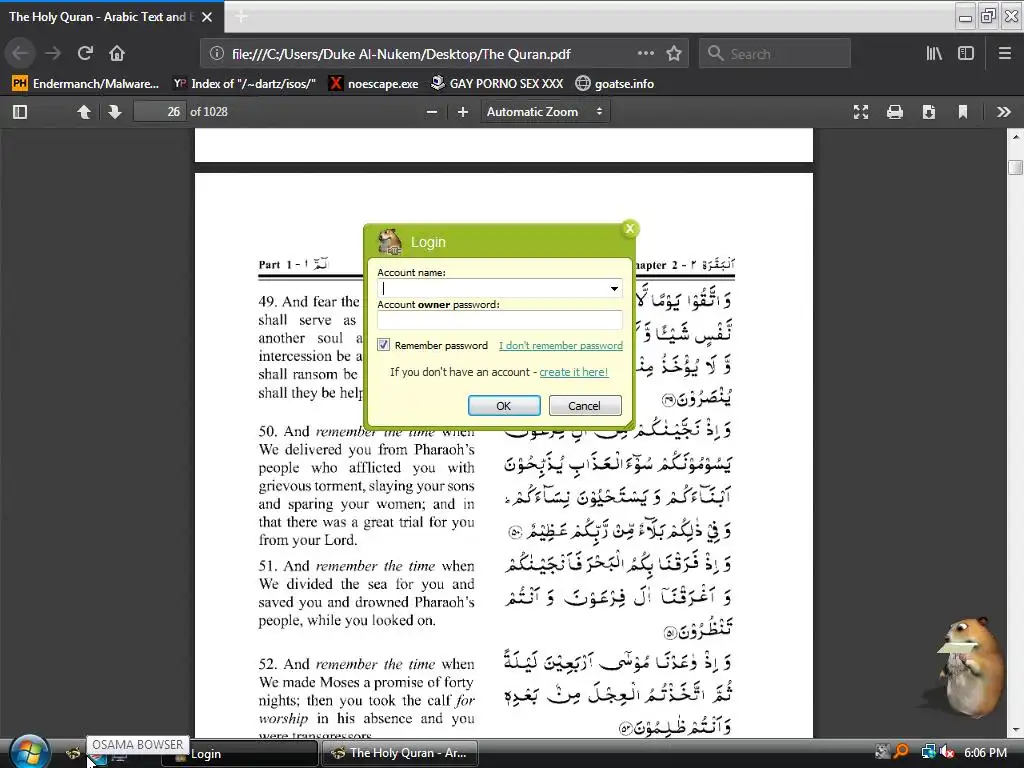The image size is (1024, 768).
Task: Open the Firefox Library icon
Action: click(x=934, y=54)
